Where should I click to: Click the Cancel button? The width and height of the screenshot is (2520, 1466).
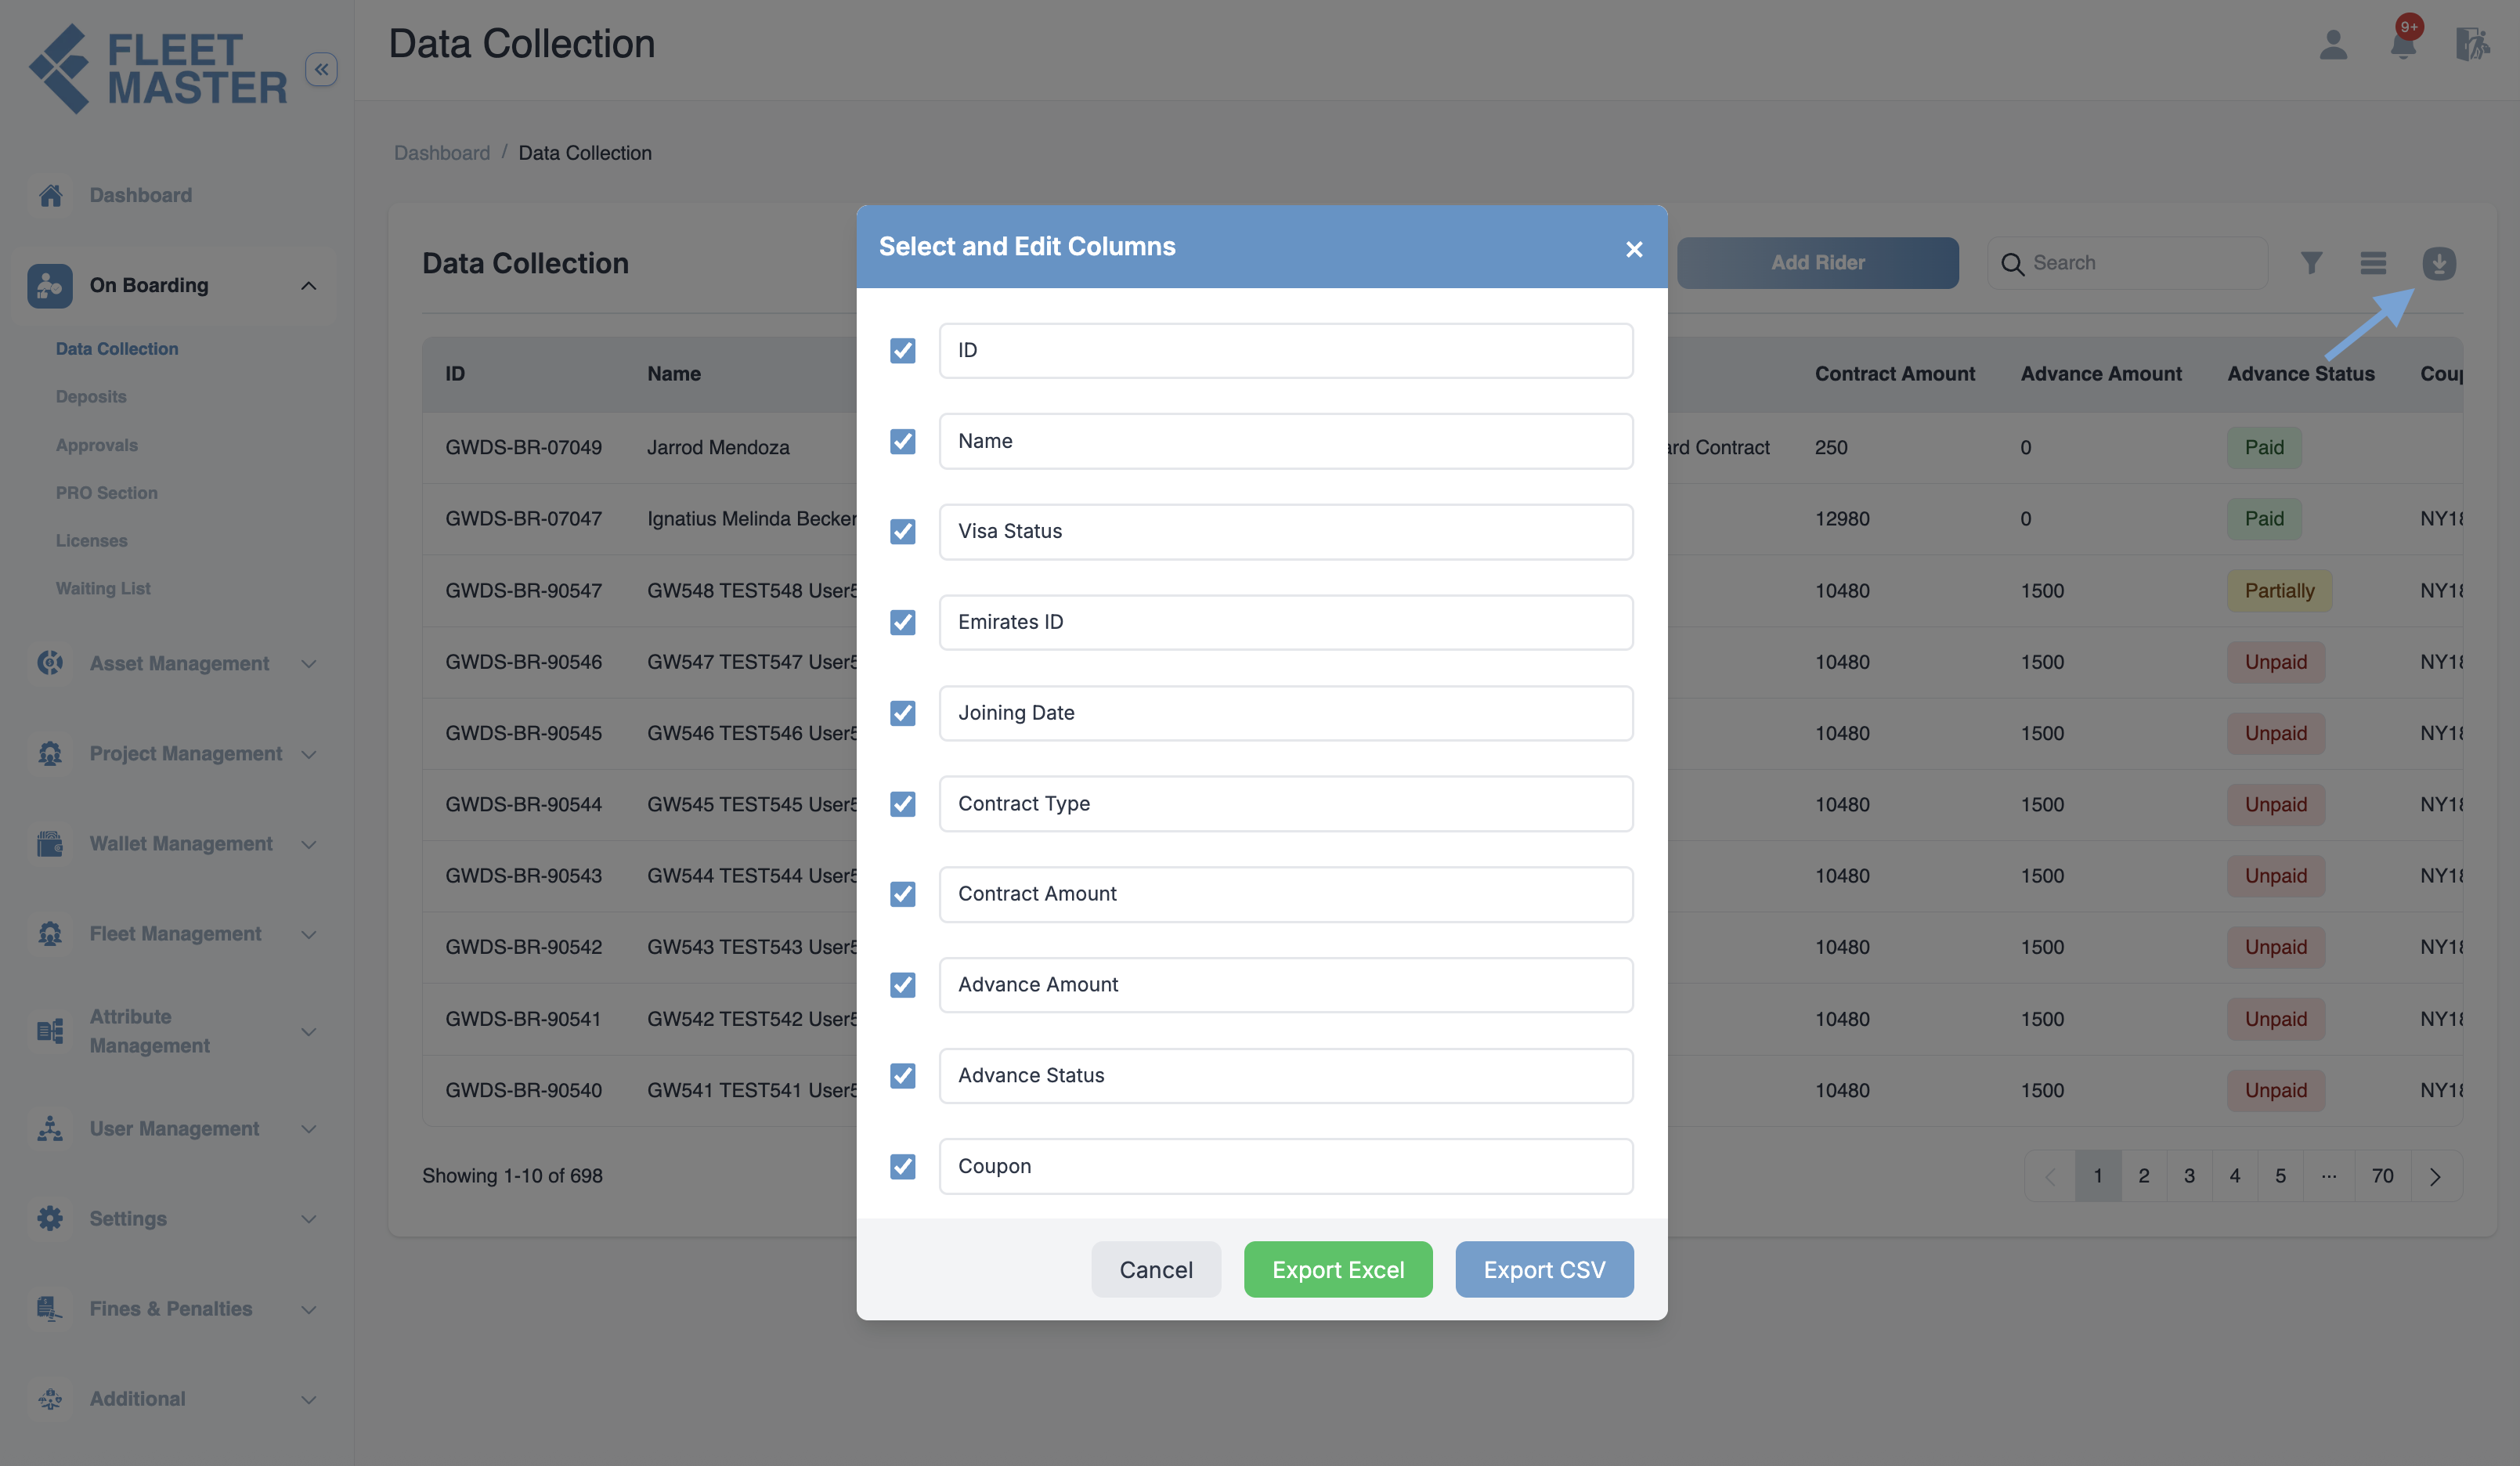1156,1270
